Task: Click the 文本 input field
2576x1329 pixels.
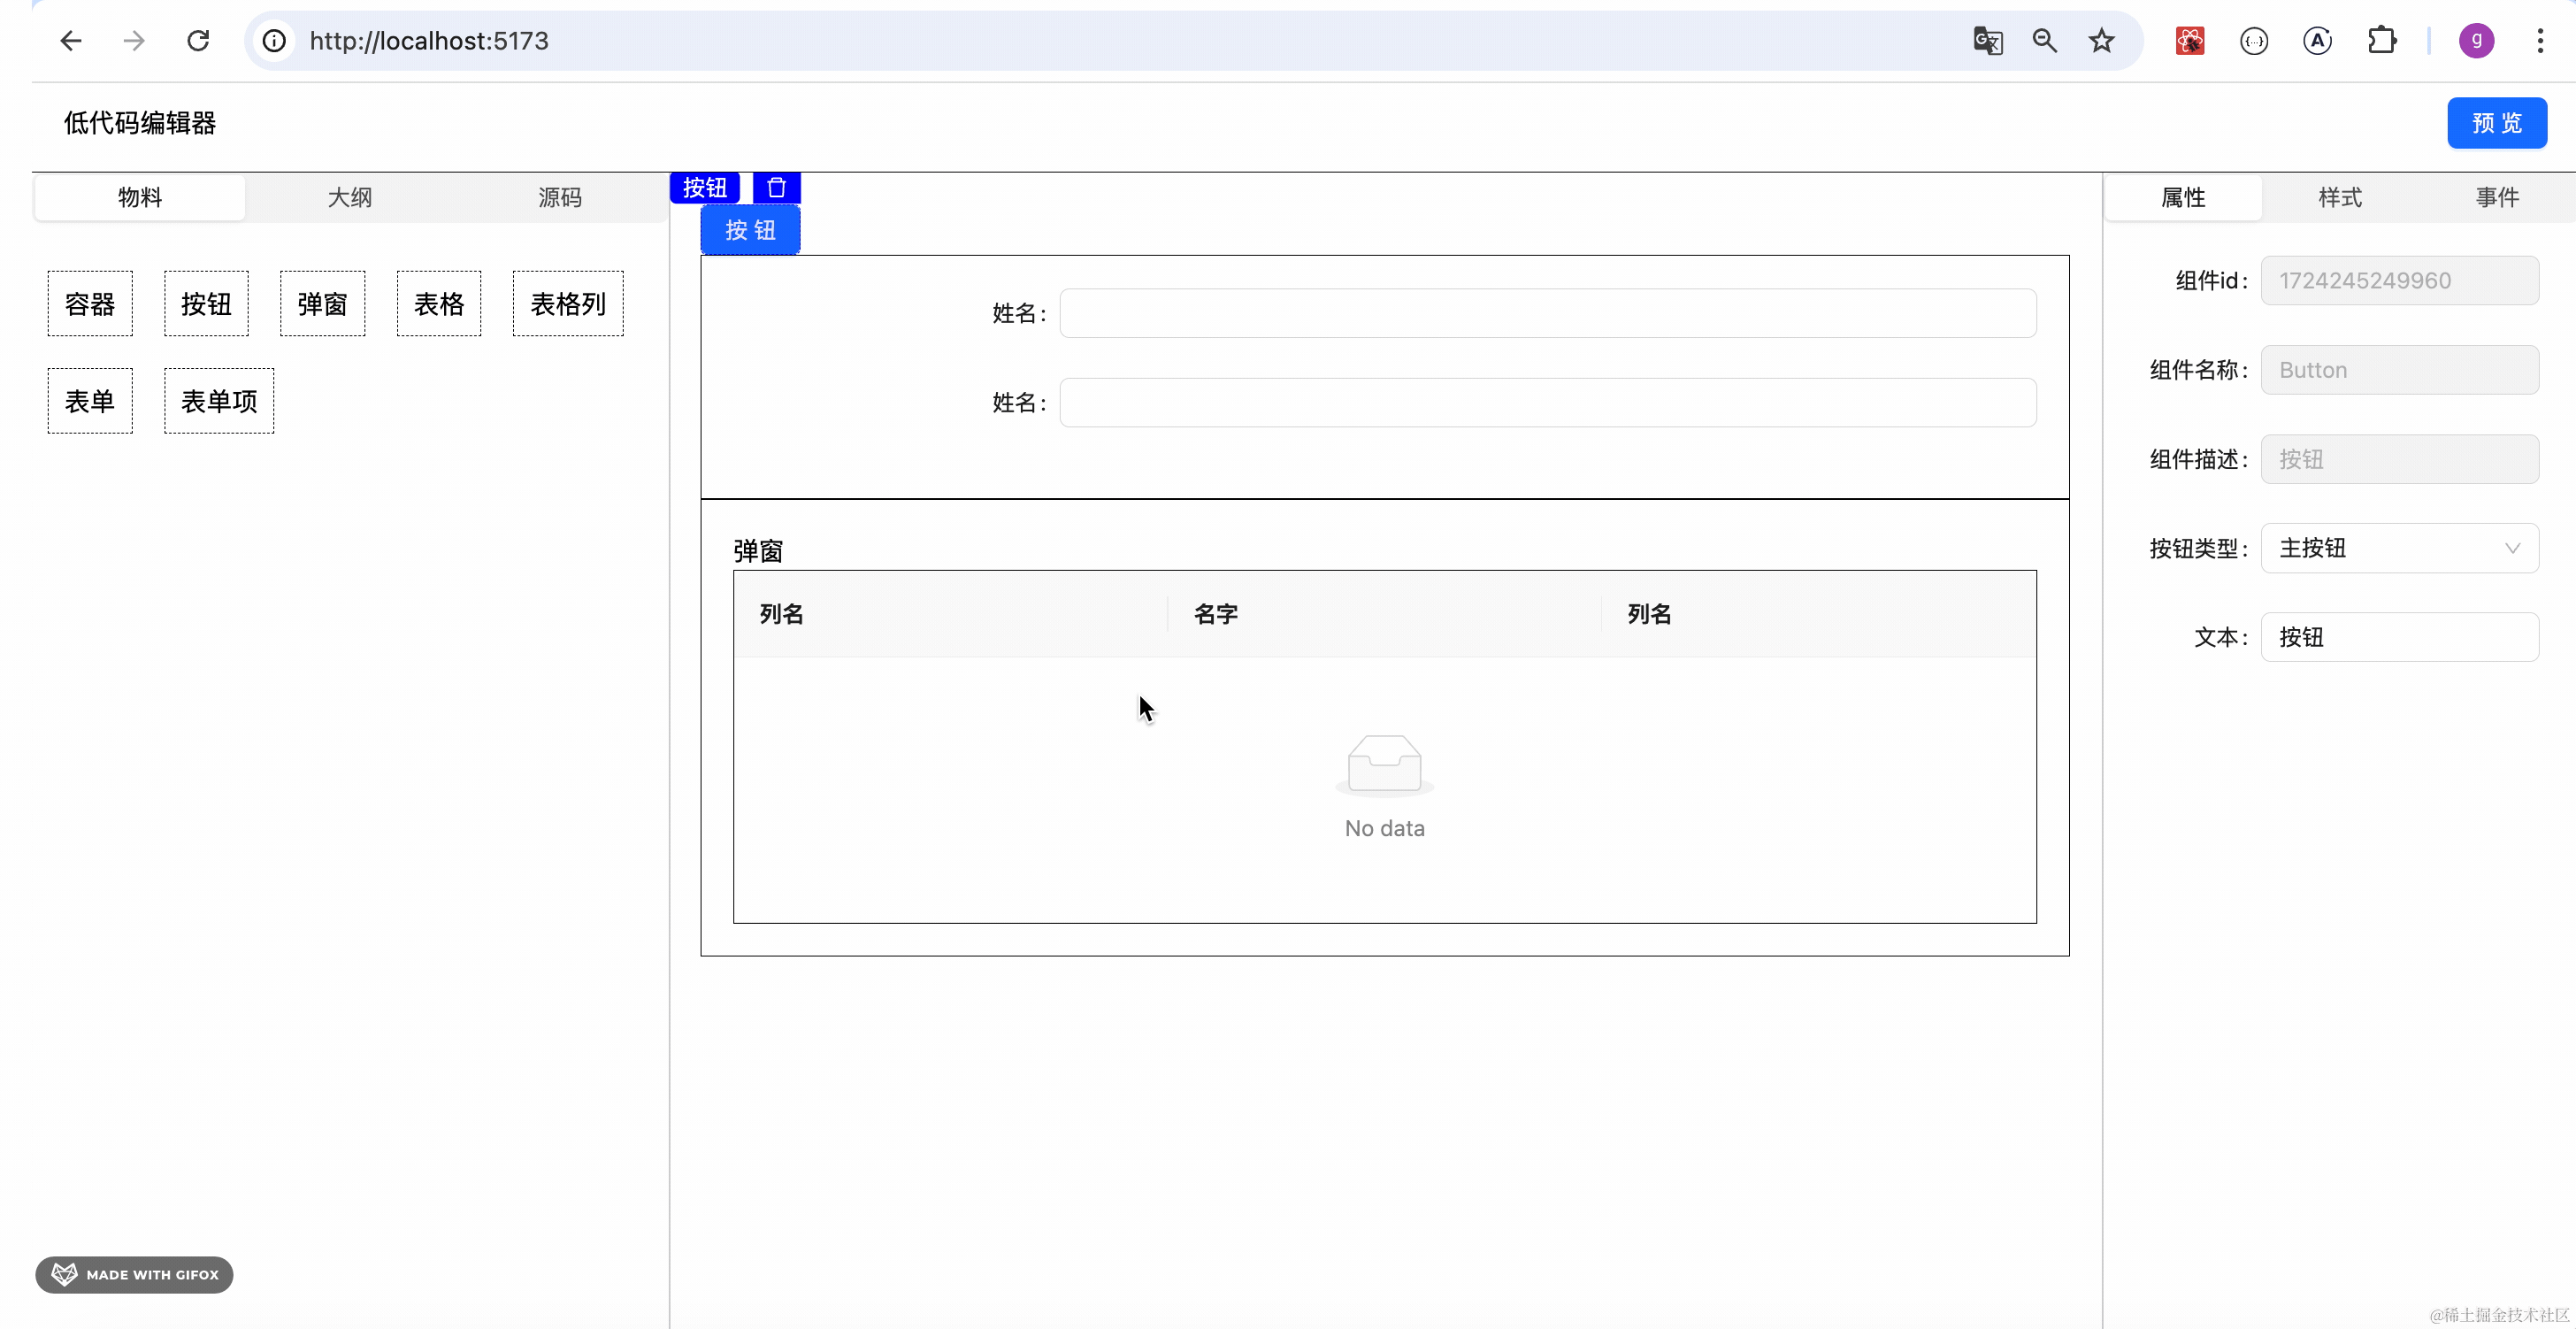Action: pos(2399,637)
